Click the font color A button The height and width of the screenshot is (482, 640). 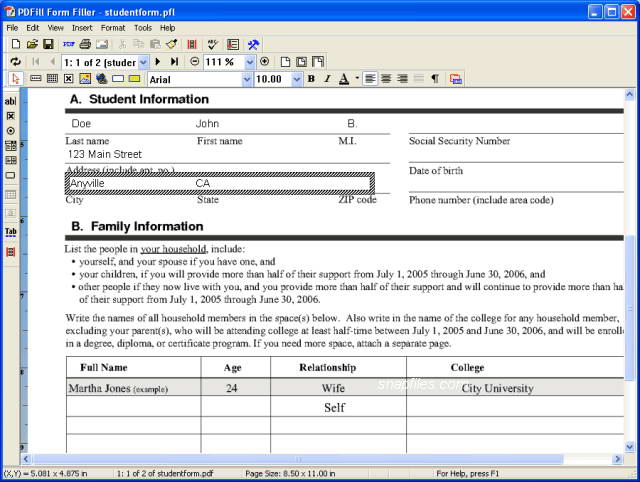point(343,79)
